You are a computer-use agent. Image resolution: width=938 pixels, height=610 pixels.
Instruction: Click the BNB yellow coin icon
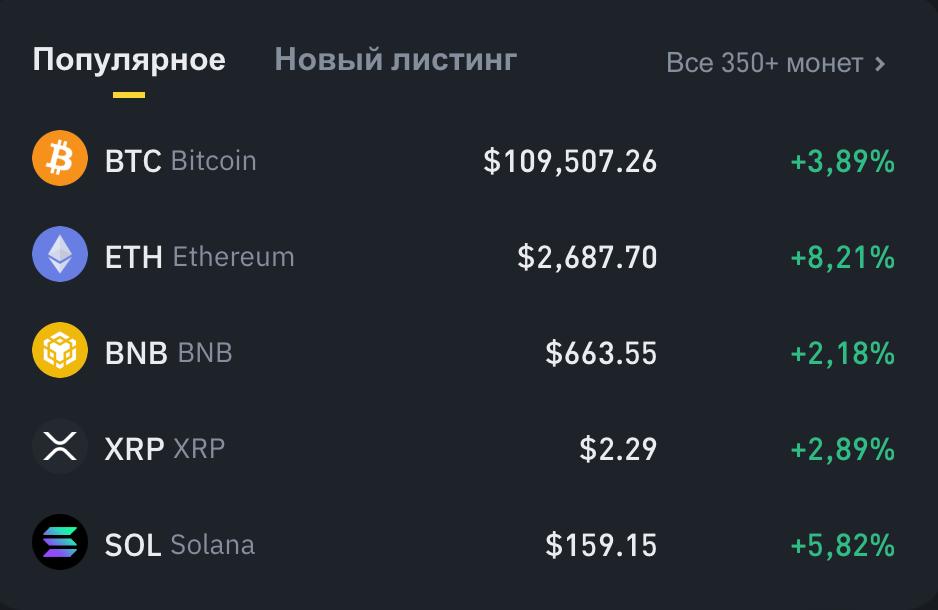(60, 352)
